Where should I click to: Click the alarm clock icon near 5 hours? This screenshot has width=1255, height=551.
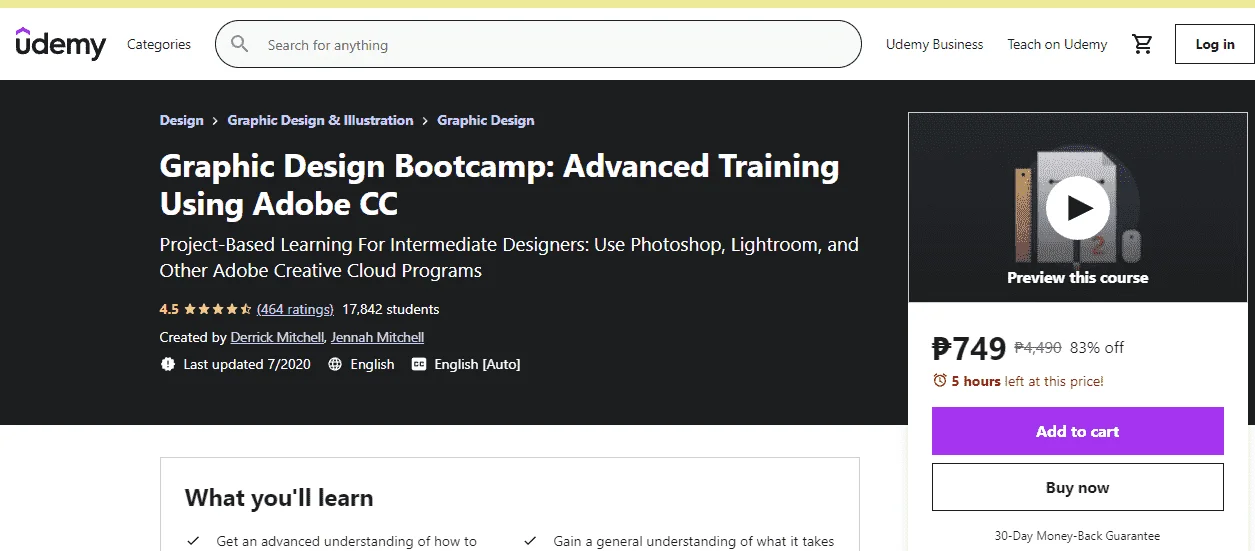[x=939, y=381]
